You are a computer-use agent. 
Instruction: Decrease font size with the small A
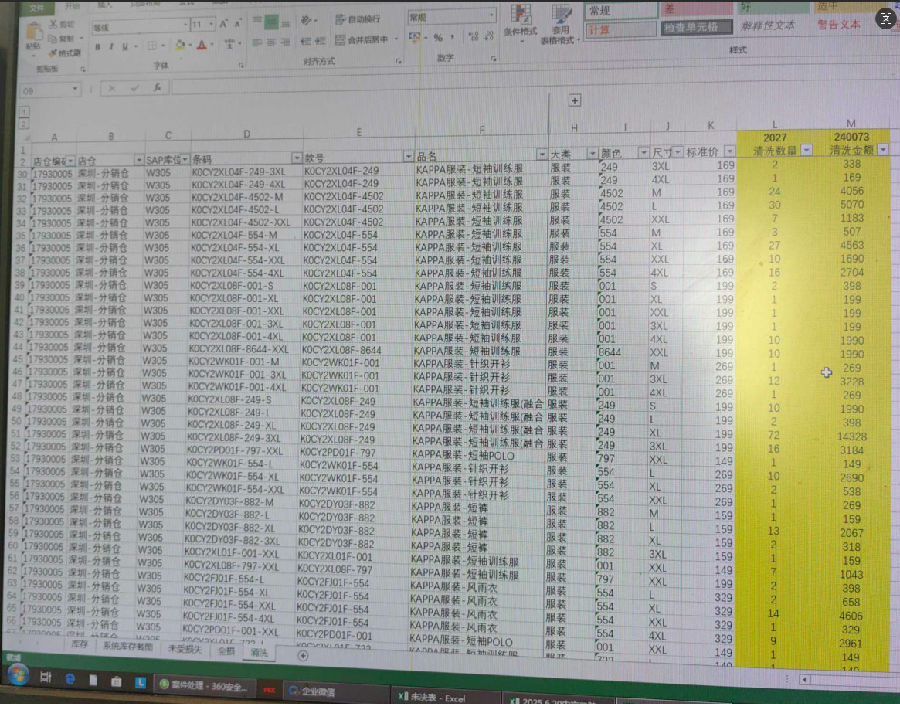tap(238, 24)
